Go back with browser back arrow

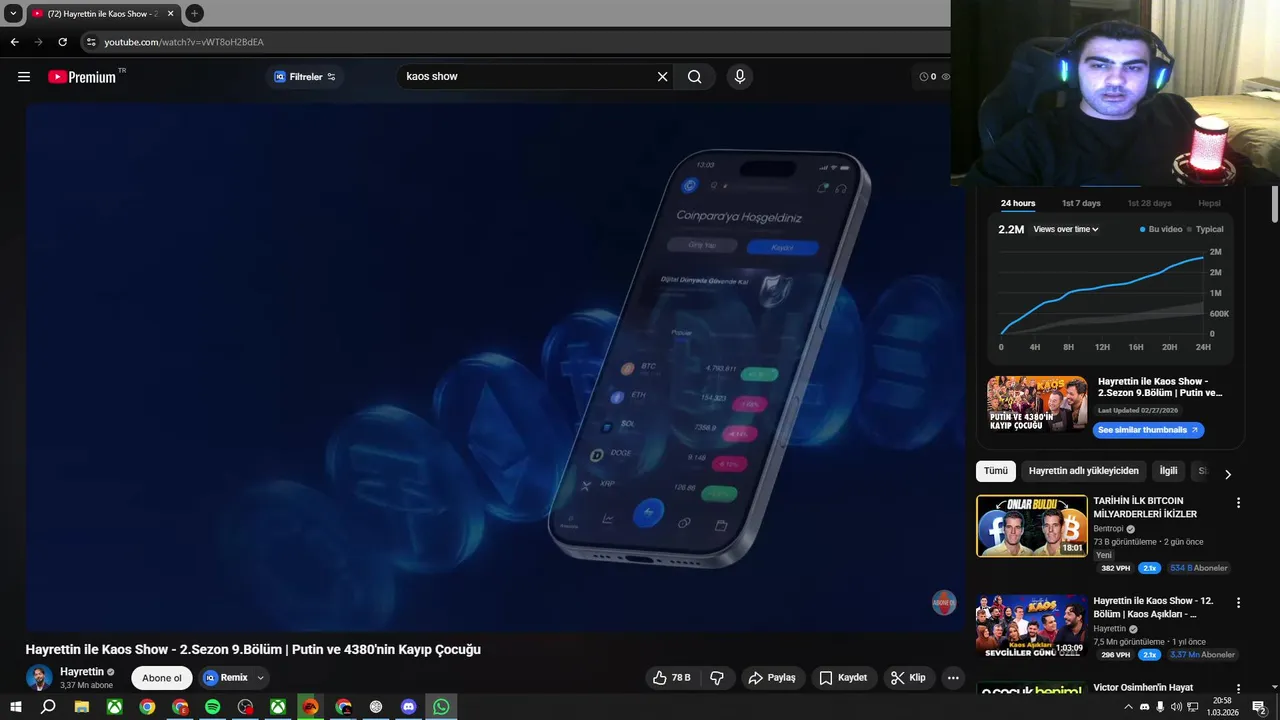point(14,42)
